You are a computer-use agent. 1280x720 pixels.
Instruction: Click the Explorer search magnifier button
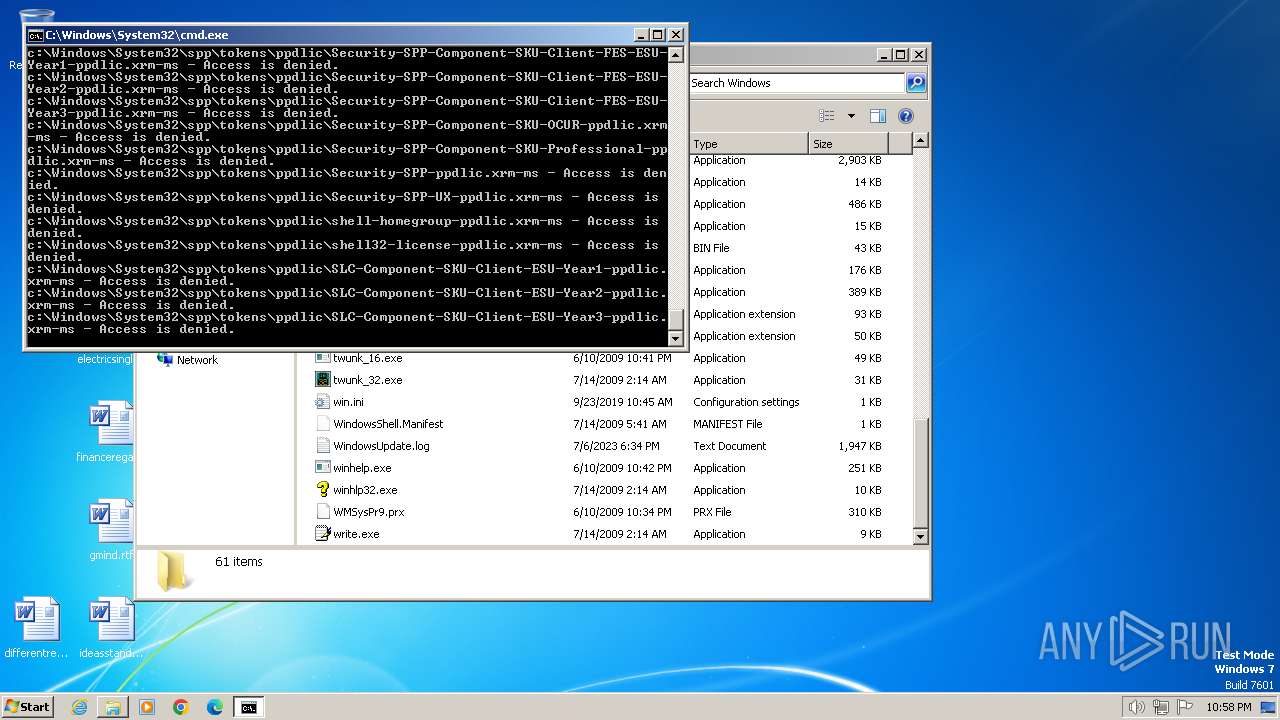915,83
